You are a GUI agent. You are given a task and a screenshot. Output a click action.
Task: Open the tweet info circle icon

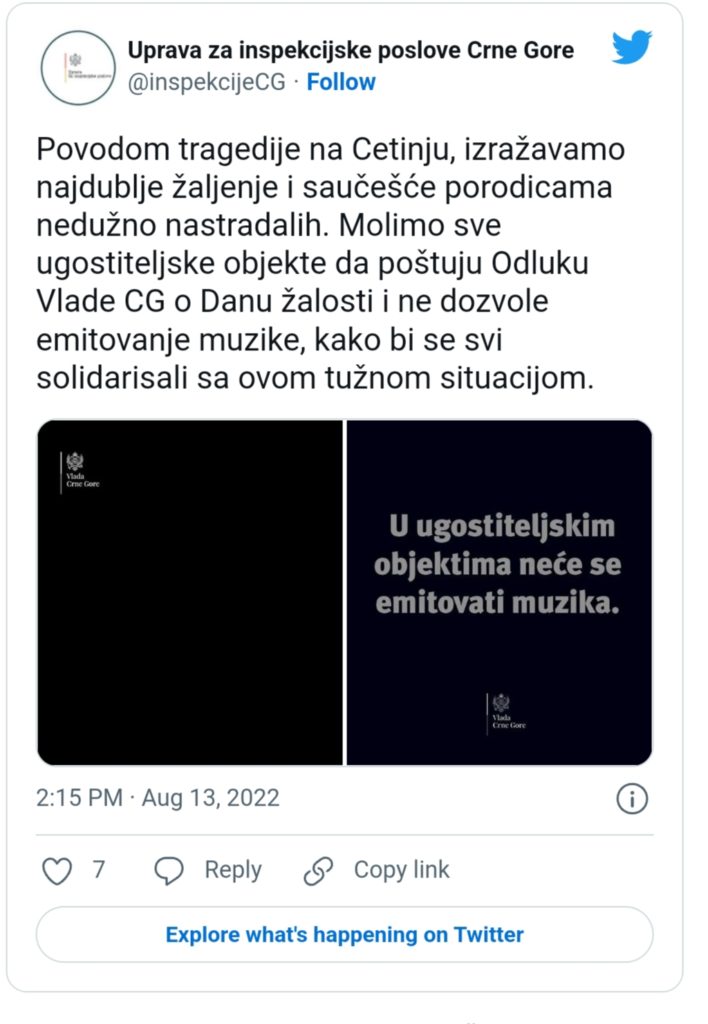[632, 798]
